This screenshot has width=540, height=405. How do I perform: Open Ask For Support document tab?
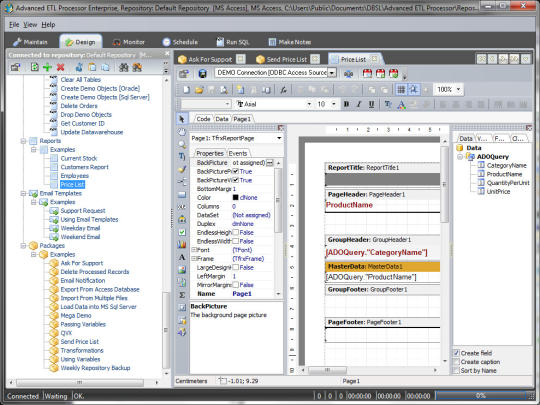pyautogui.click(x=210, y=60)
